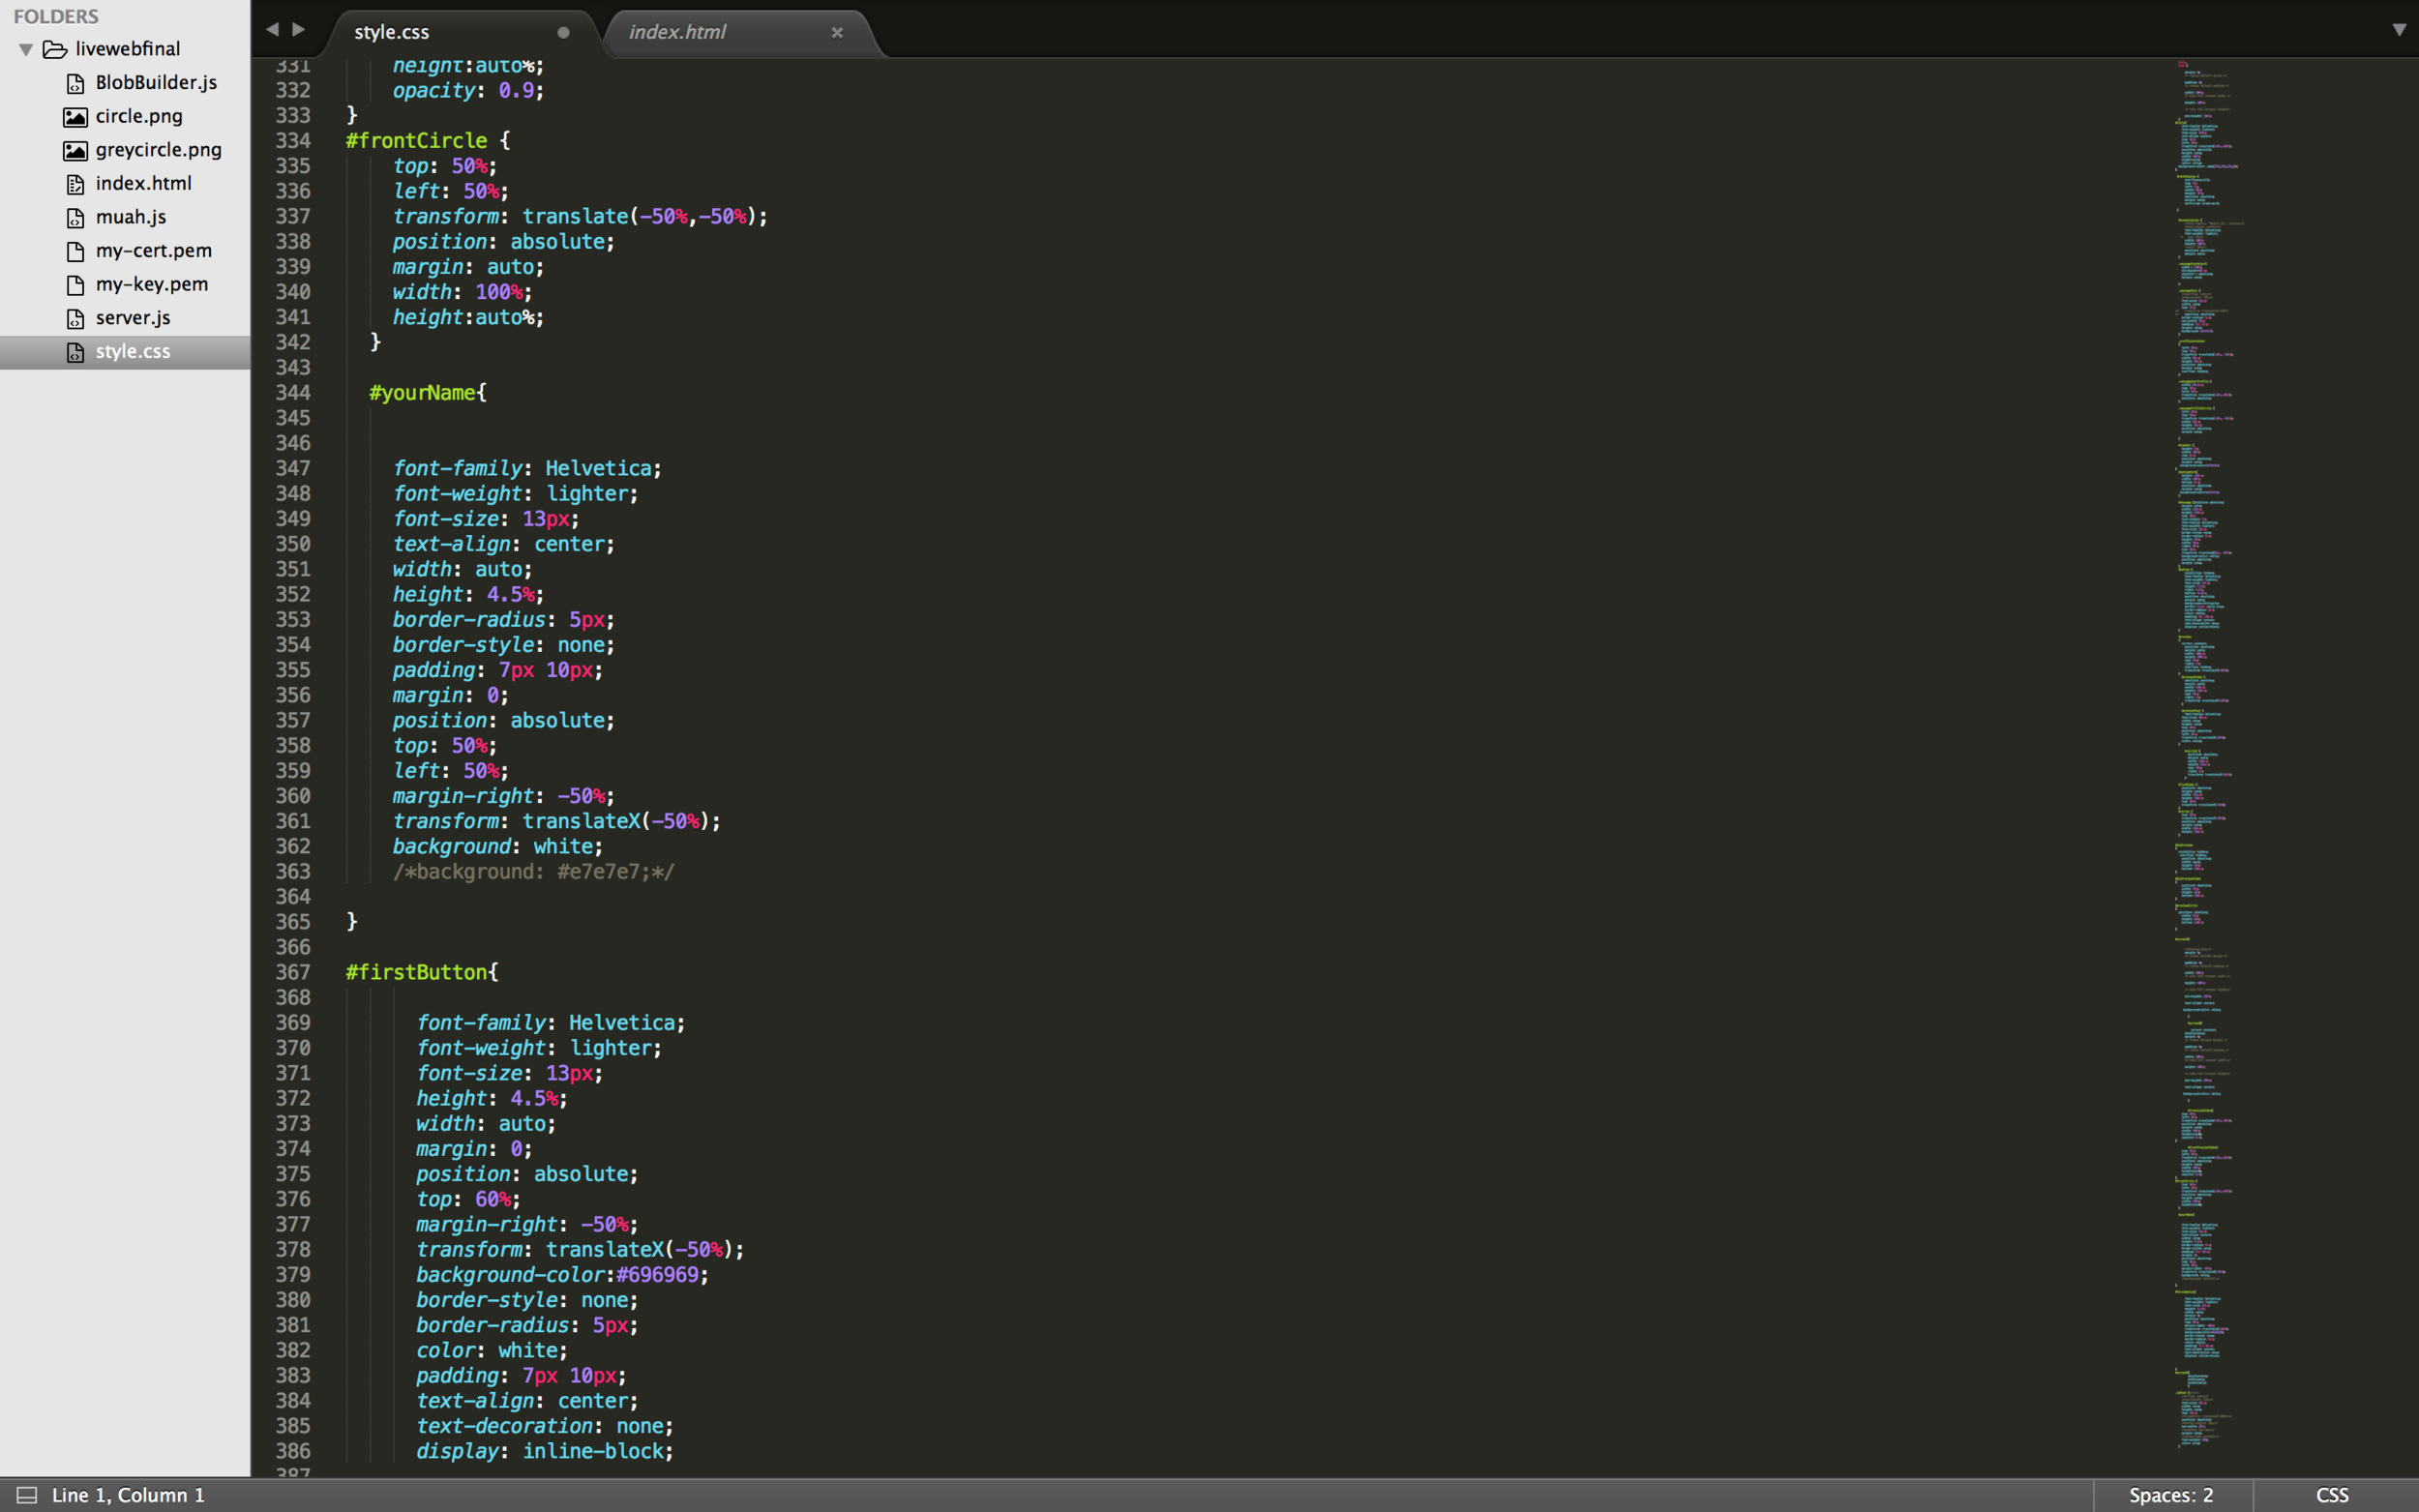This screenshot has width=2419, height=1512.
Task: Click 'text-decoration: none' line
Action: click(x=544, y=1426)
